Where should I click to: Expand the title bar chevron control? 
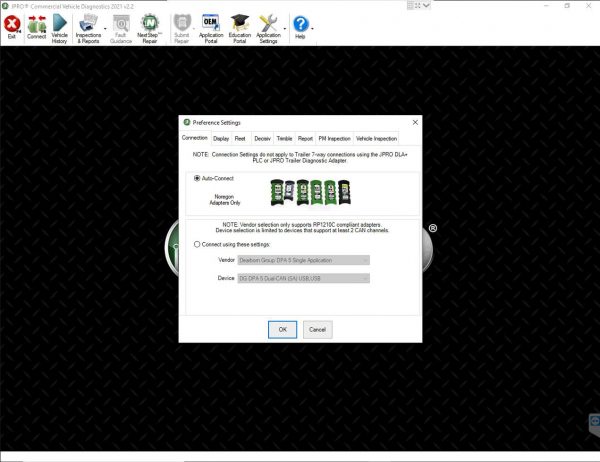426,5
